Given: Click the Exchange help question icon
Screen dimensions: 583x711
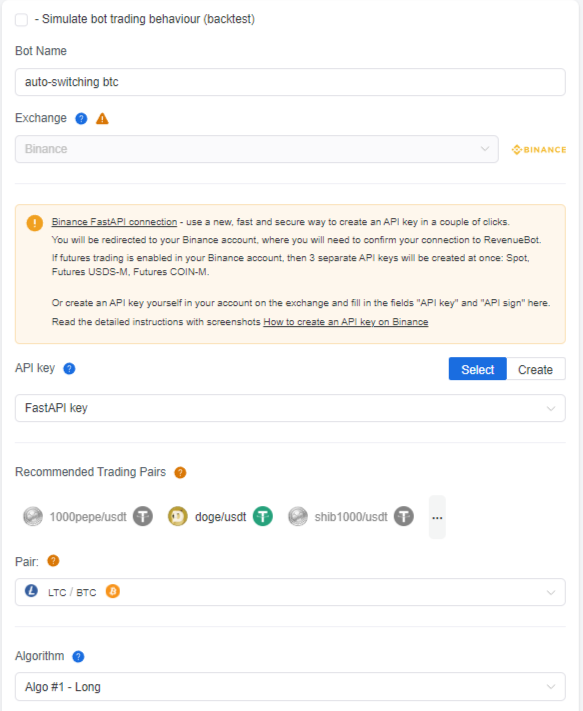Looking at the screenshot, I should point(81,119).
